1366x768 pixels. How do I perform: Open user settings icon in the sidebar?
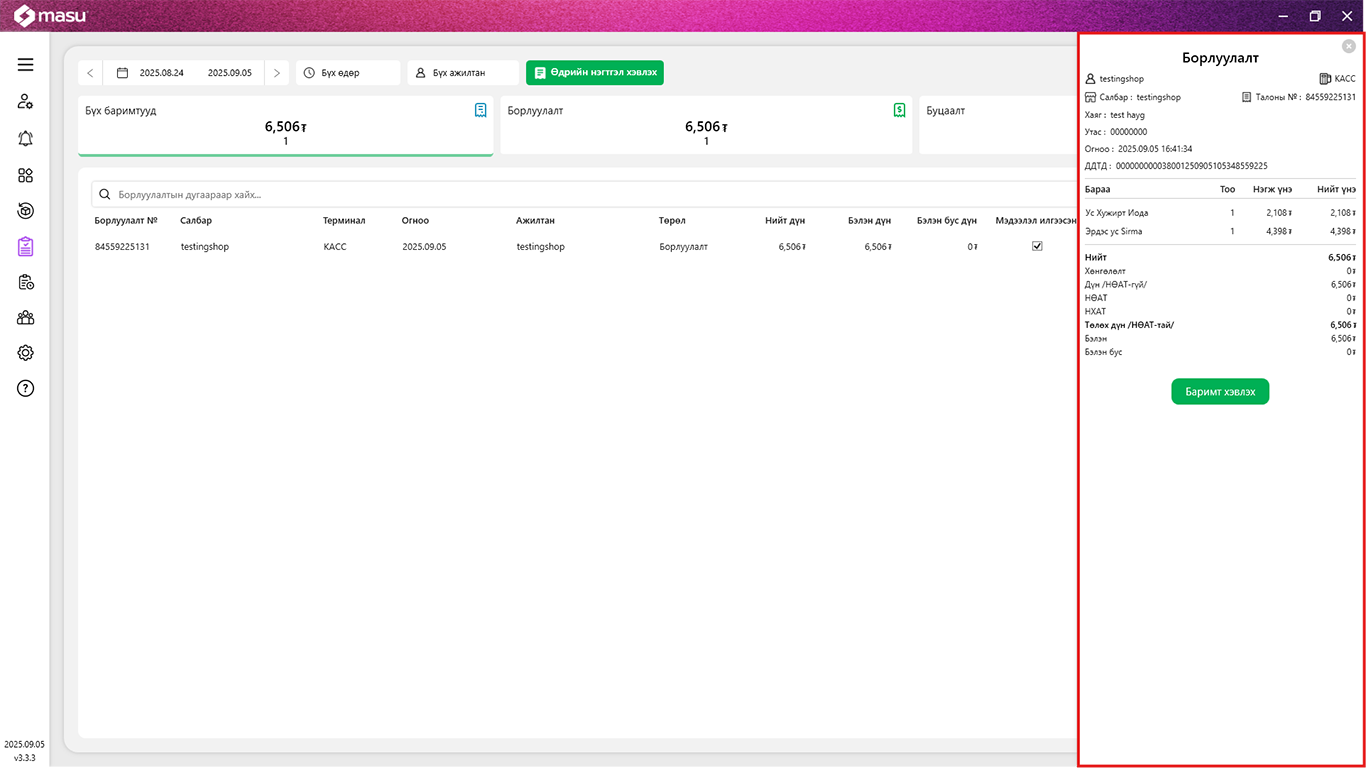[26, 102]
